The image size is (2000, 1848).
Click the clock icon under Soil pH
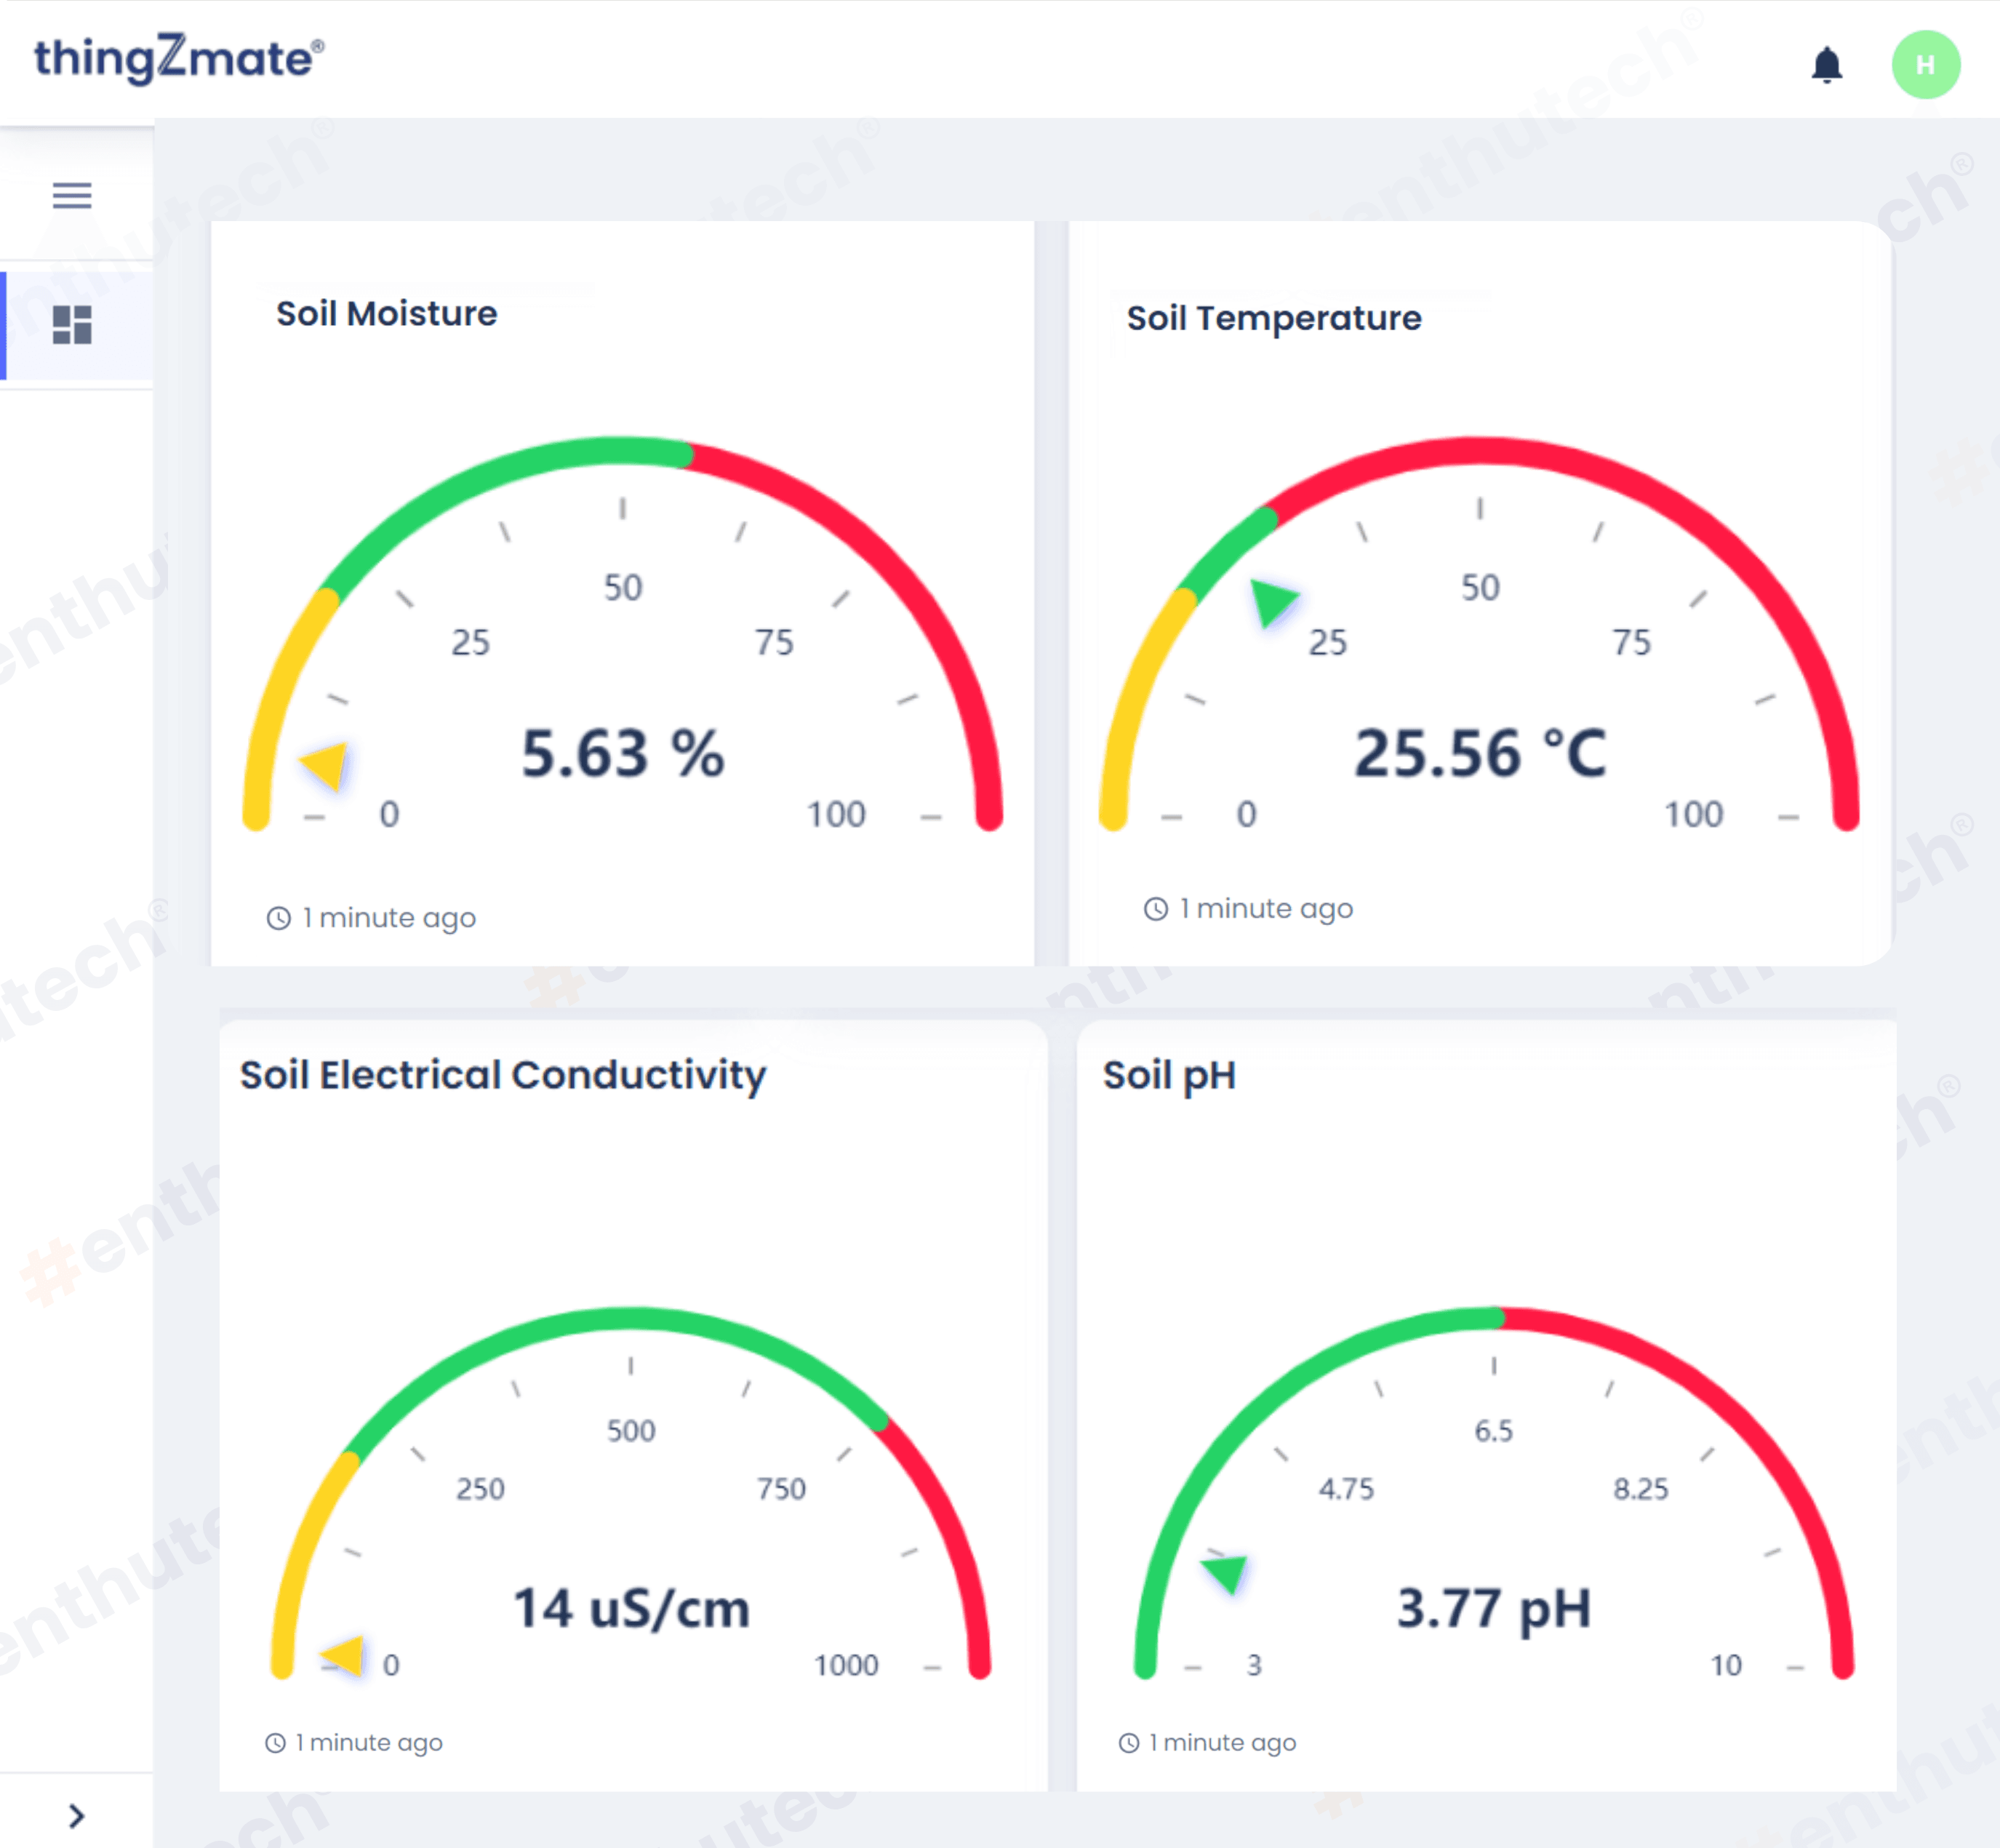click(x=1128, y=1743)
